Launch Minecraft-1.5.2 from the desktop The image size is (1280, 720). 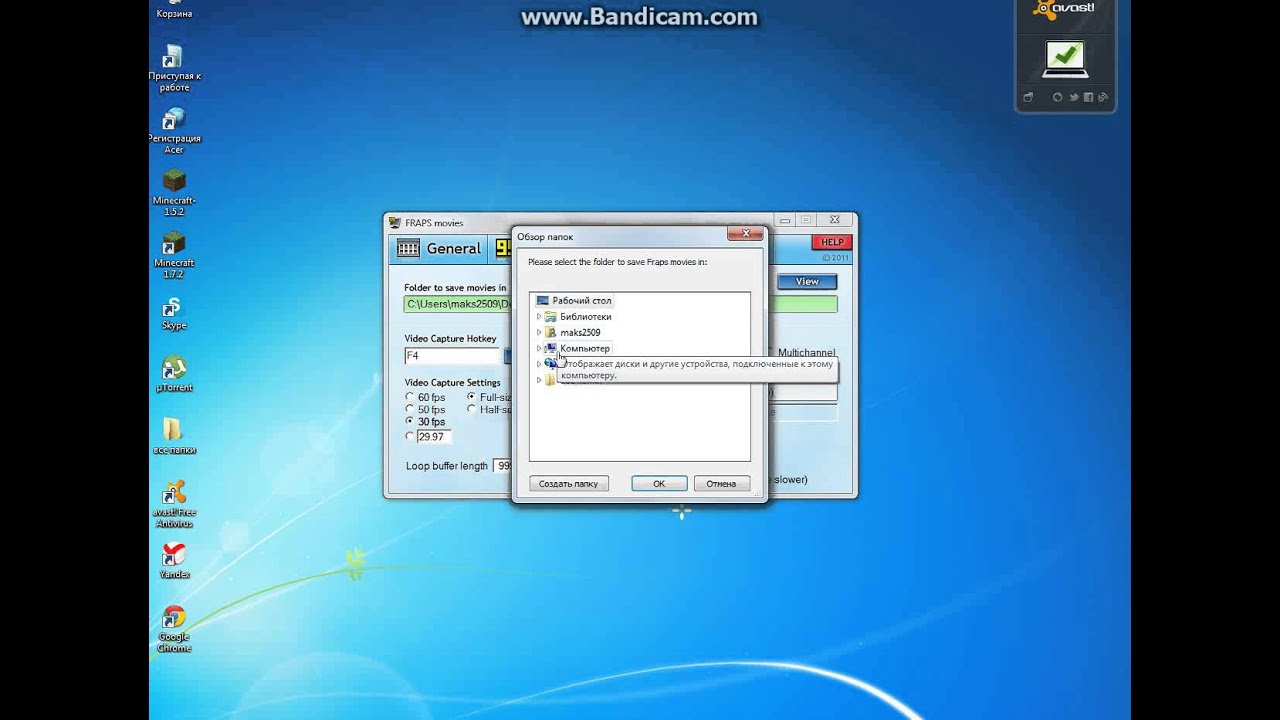click(174, 192)
